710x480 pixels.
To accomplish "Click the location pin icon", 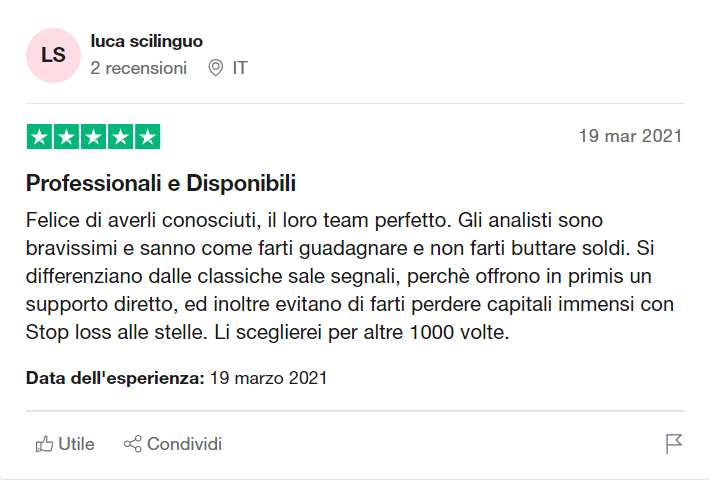I will 214,68.
